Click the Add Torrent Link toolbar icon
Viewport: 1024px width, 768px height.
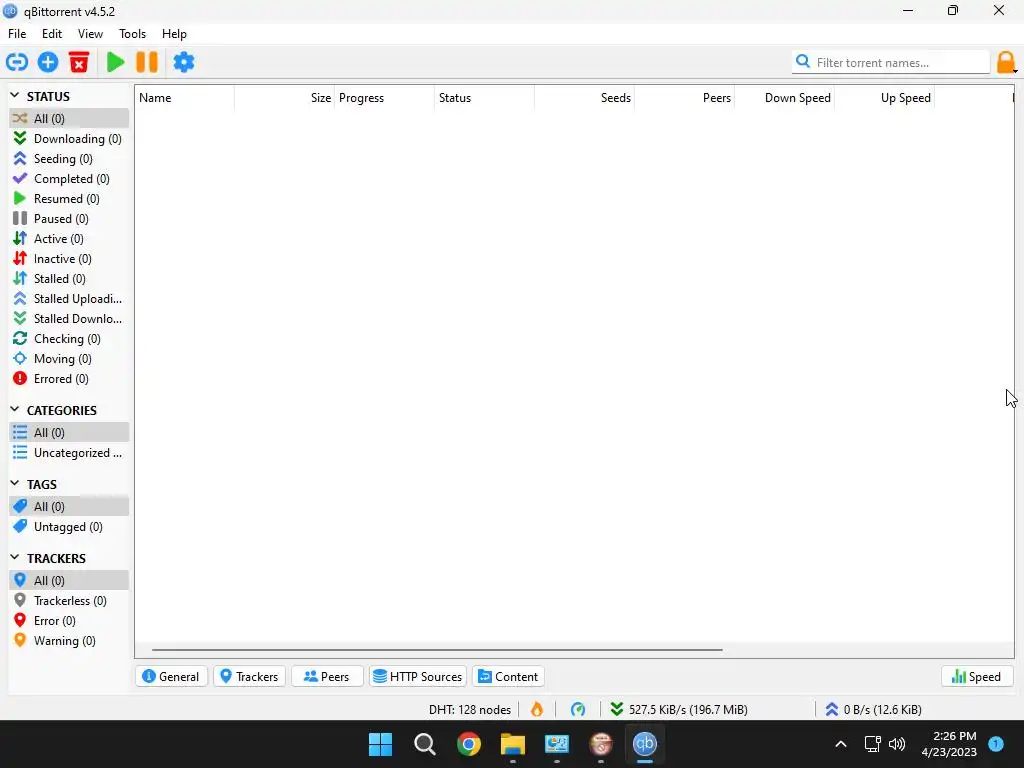coord(17,62)
